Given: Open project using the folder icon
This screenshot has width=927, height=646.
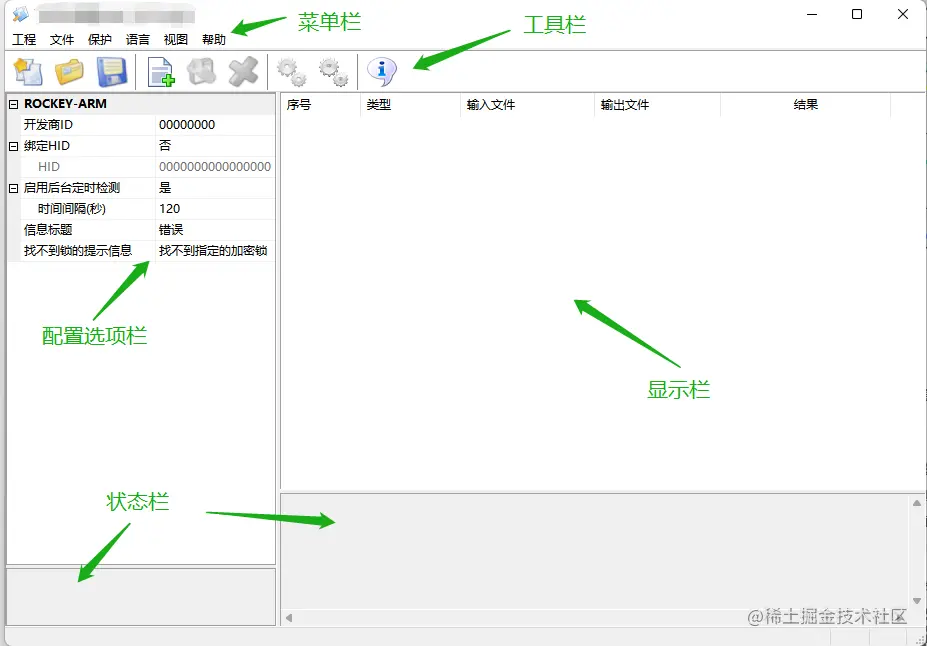Looking at the screenshot, I should 69,72.
